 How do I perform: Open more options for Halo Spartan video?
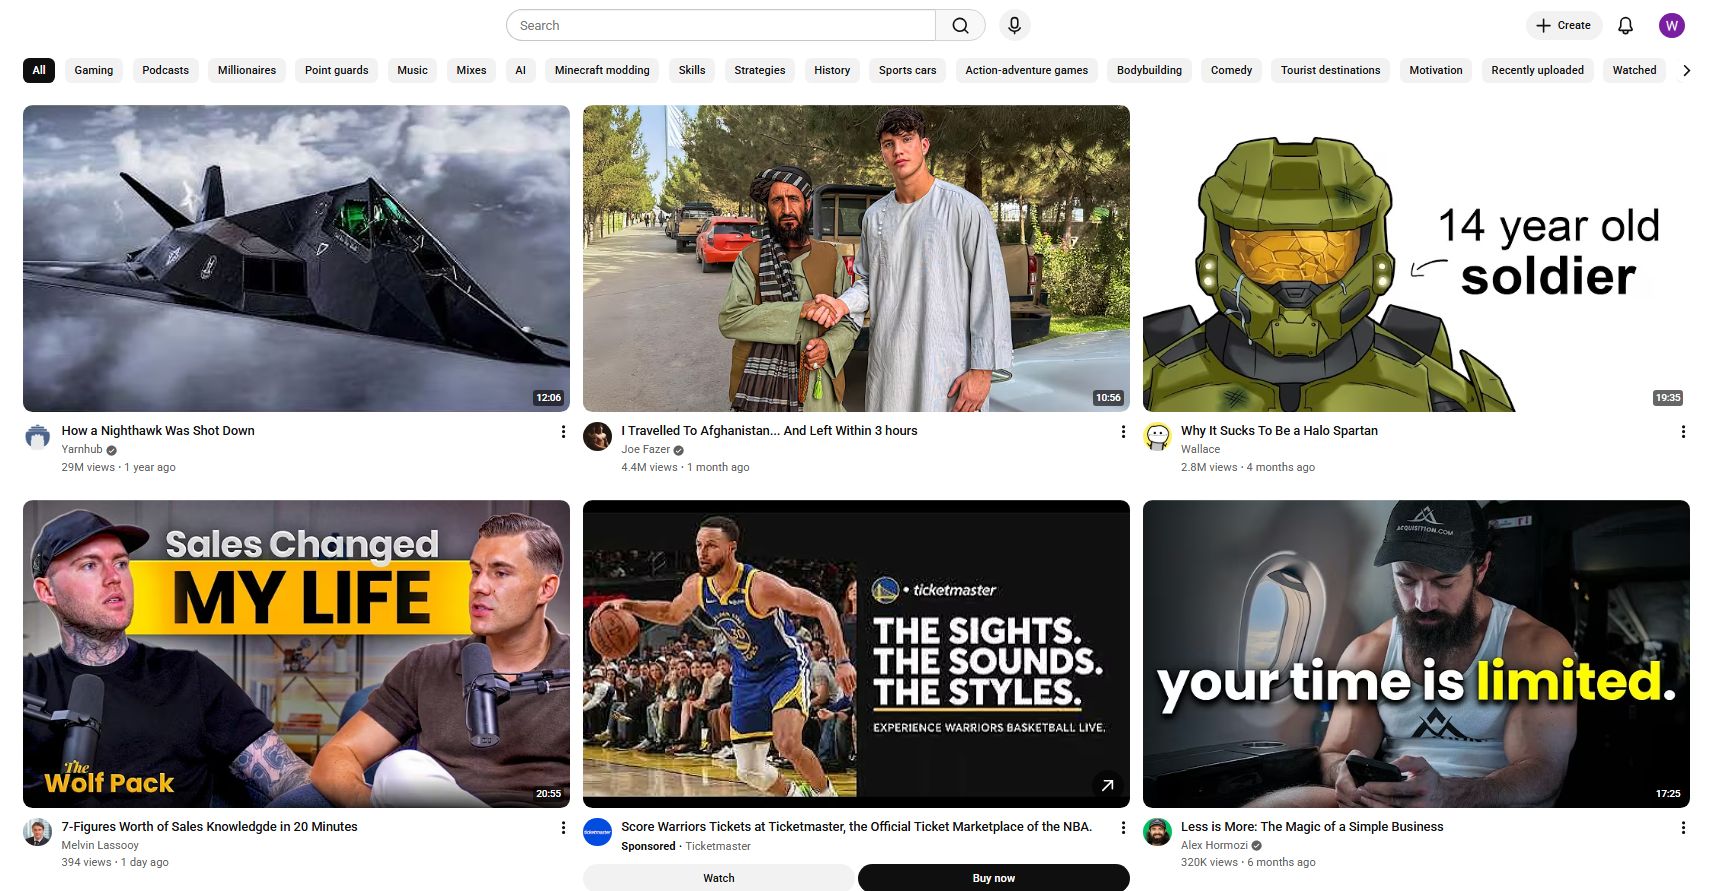tap(1683, 432)
